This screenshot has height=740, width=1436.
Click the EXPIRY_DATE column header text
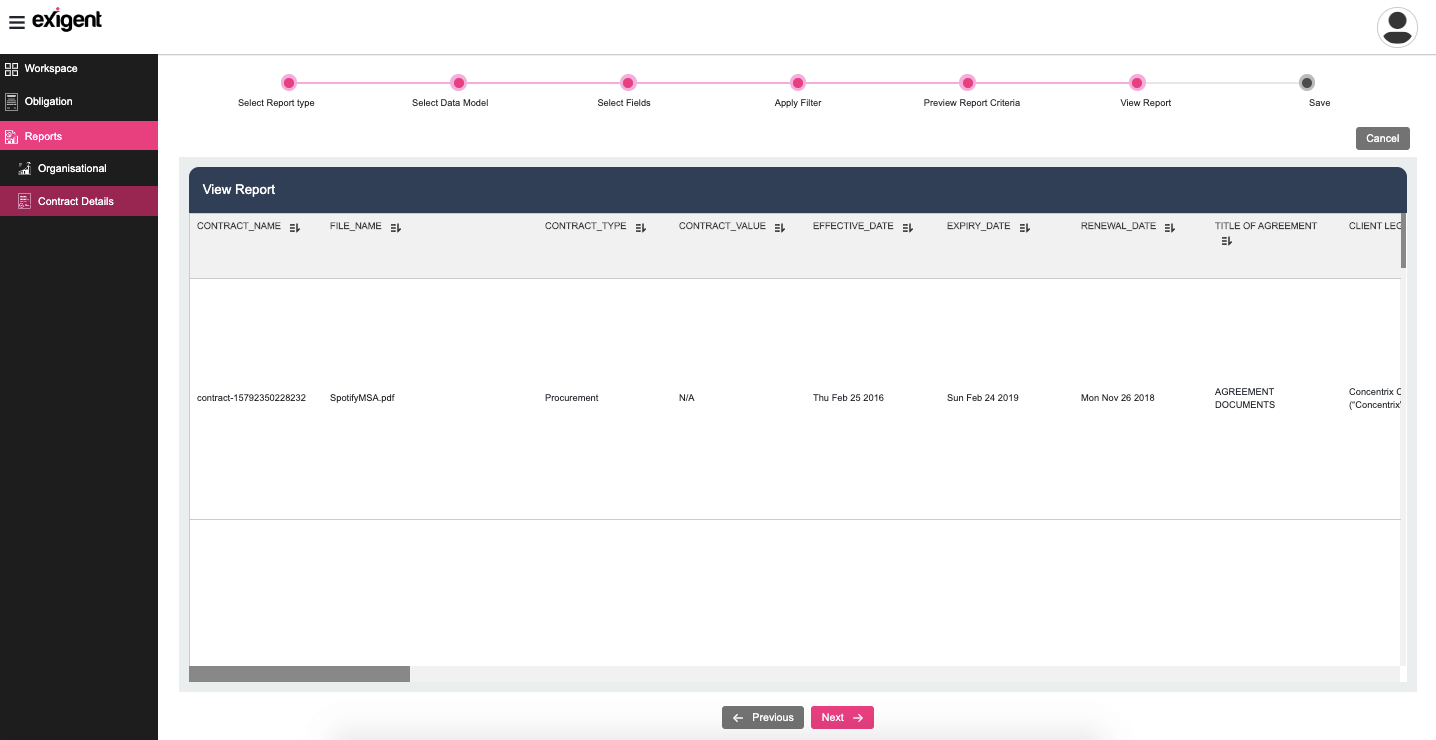pos(979,226)
